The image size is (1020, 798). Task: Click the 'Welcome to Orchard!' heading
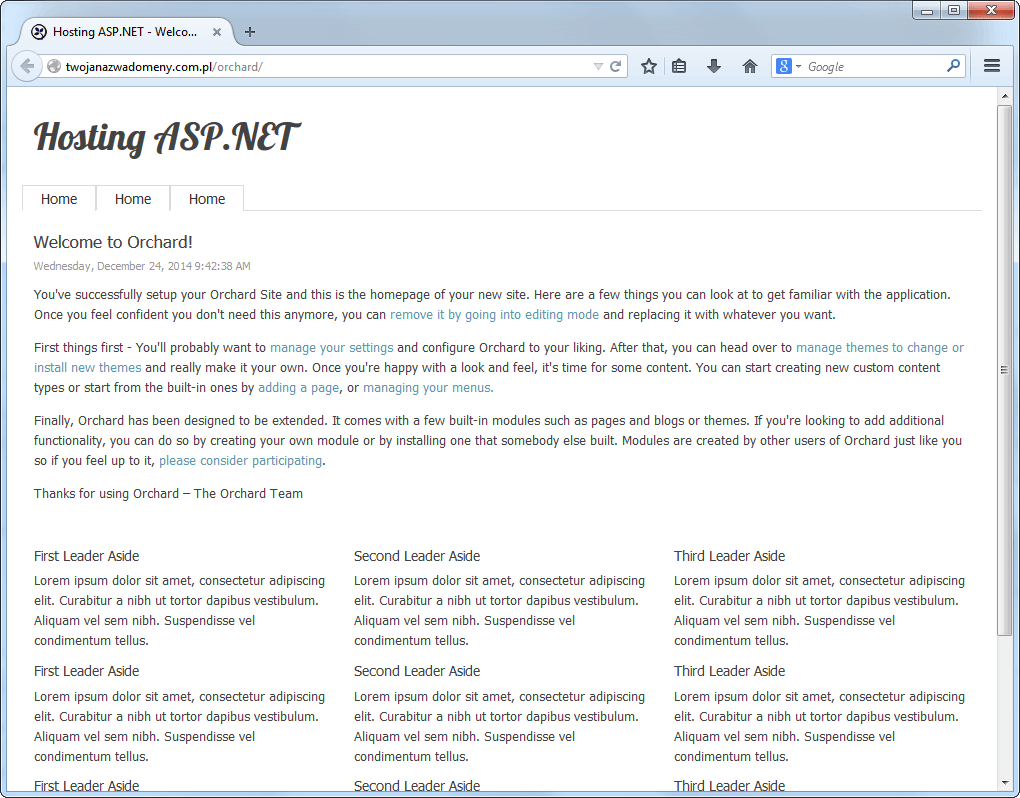pyautogui.click(x=113, y=243)
